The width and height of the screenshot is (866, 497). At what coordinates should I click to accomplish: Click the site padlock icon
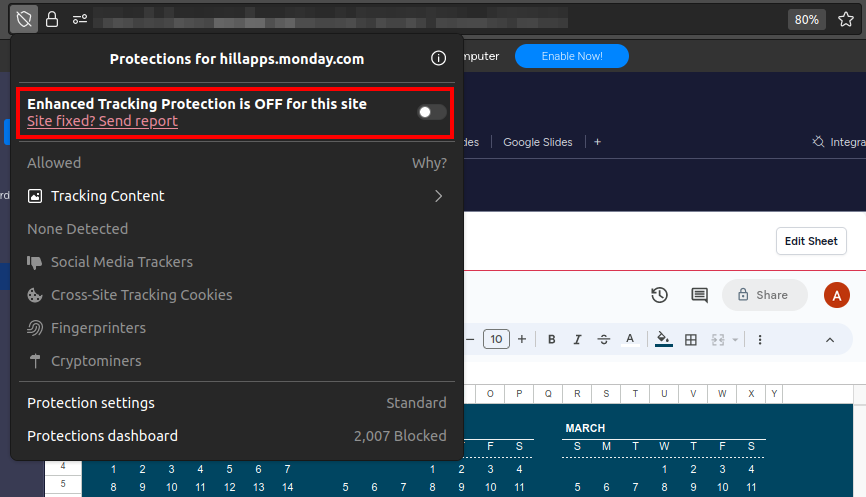[52, 19]
